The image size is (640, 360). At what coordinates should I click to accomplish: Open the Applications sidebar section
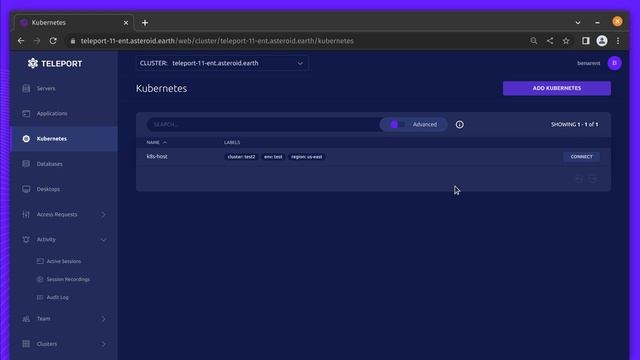pyautogui.click(x=64, y=113)
